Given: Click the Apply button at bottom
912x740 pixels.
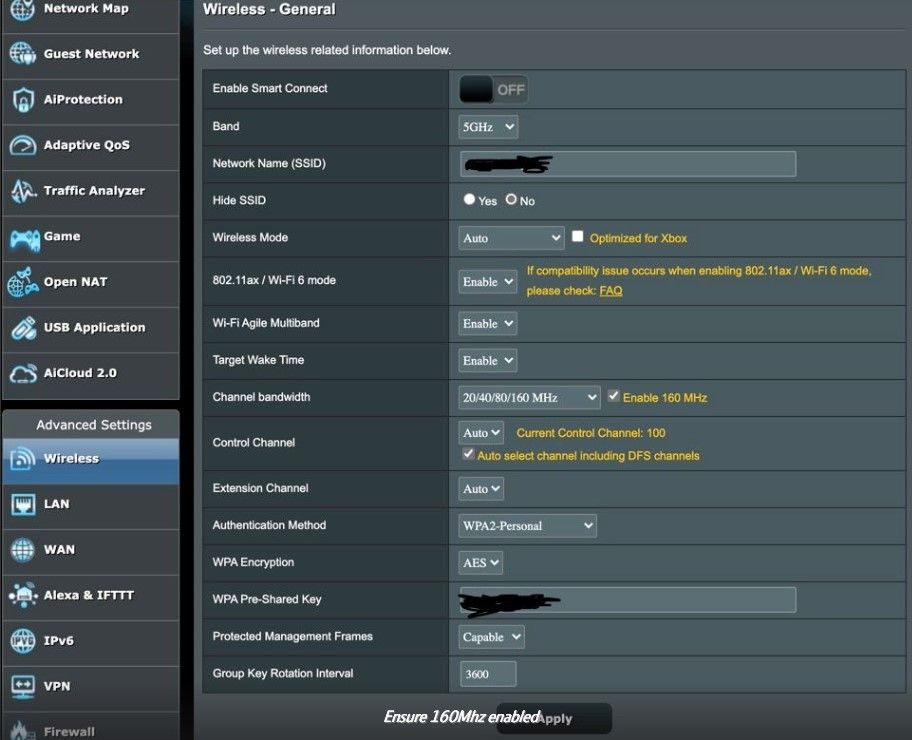Looking at the screenshot, I should (x=555, y=718).
